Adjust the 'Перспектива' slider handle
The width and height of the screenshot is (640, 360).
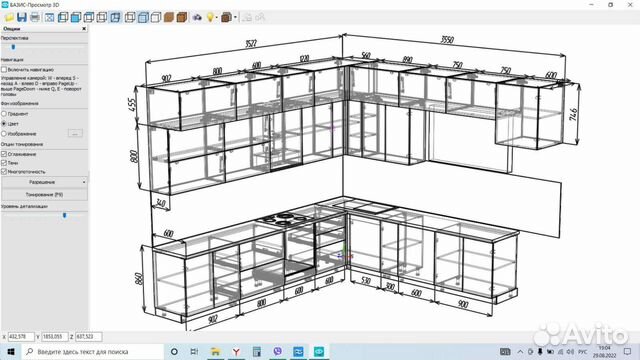point(13,47)
